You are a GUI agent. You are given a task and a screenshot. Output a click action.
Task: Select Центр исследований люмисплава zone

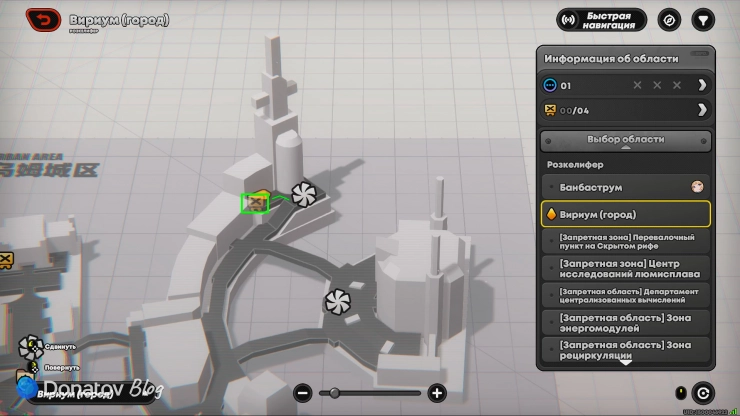626,268
